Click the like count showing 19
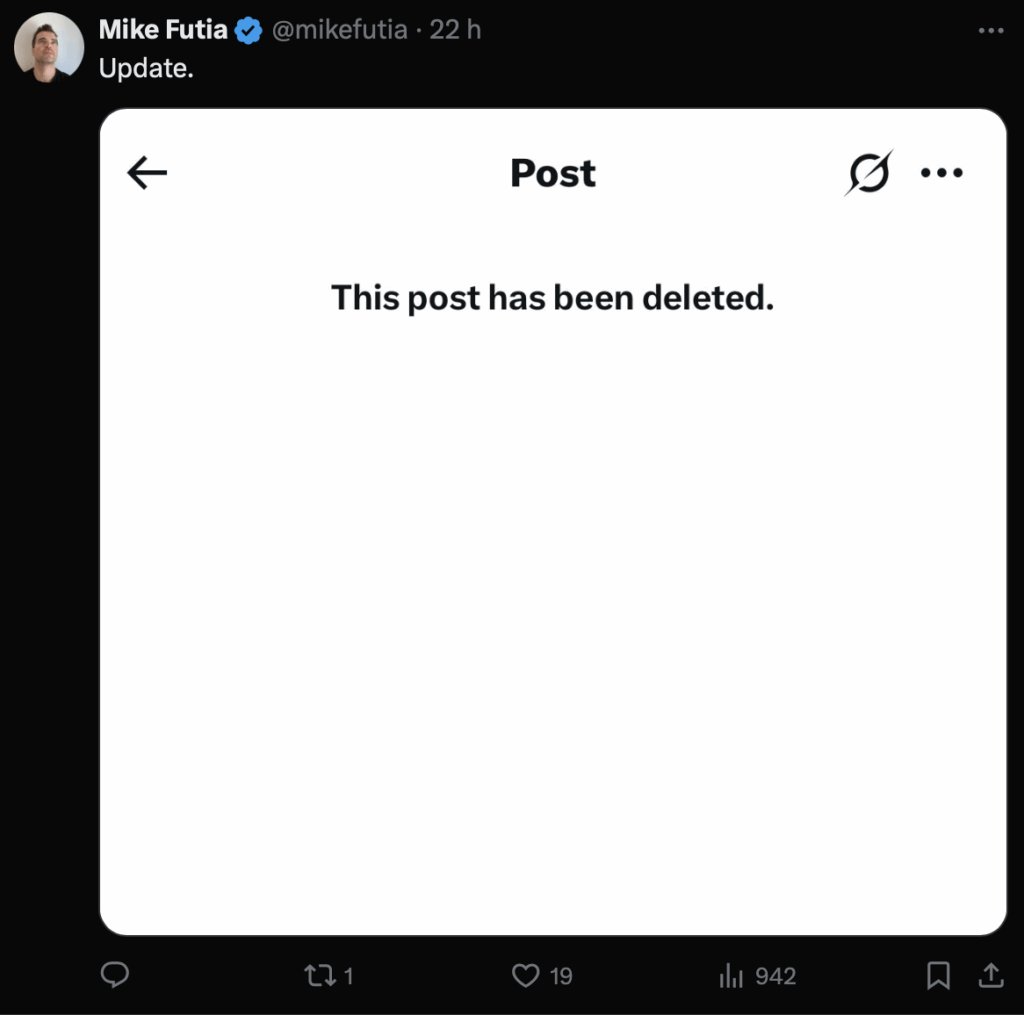 pyautogui.click(x=561, y=976)
